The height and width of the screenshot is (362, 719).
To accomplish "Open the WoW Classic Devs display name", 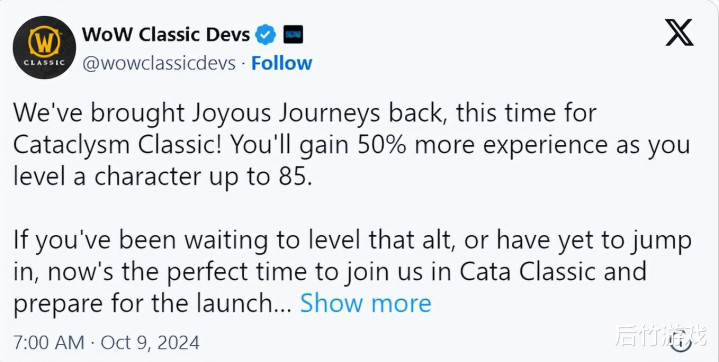I will [166, 35].
